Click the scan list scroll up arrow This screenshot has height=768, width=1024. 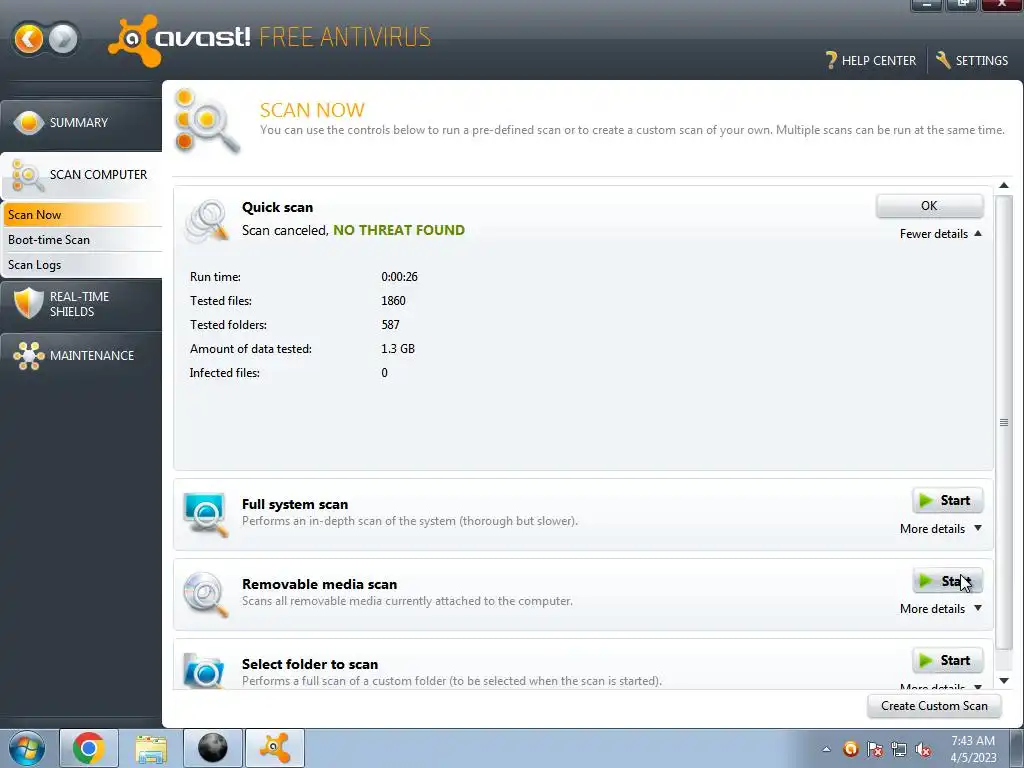[x=1004, y=186]
